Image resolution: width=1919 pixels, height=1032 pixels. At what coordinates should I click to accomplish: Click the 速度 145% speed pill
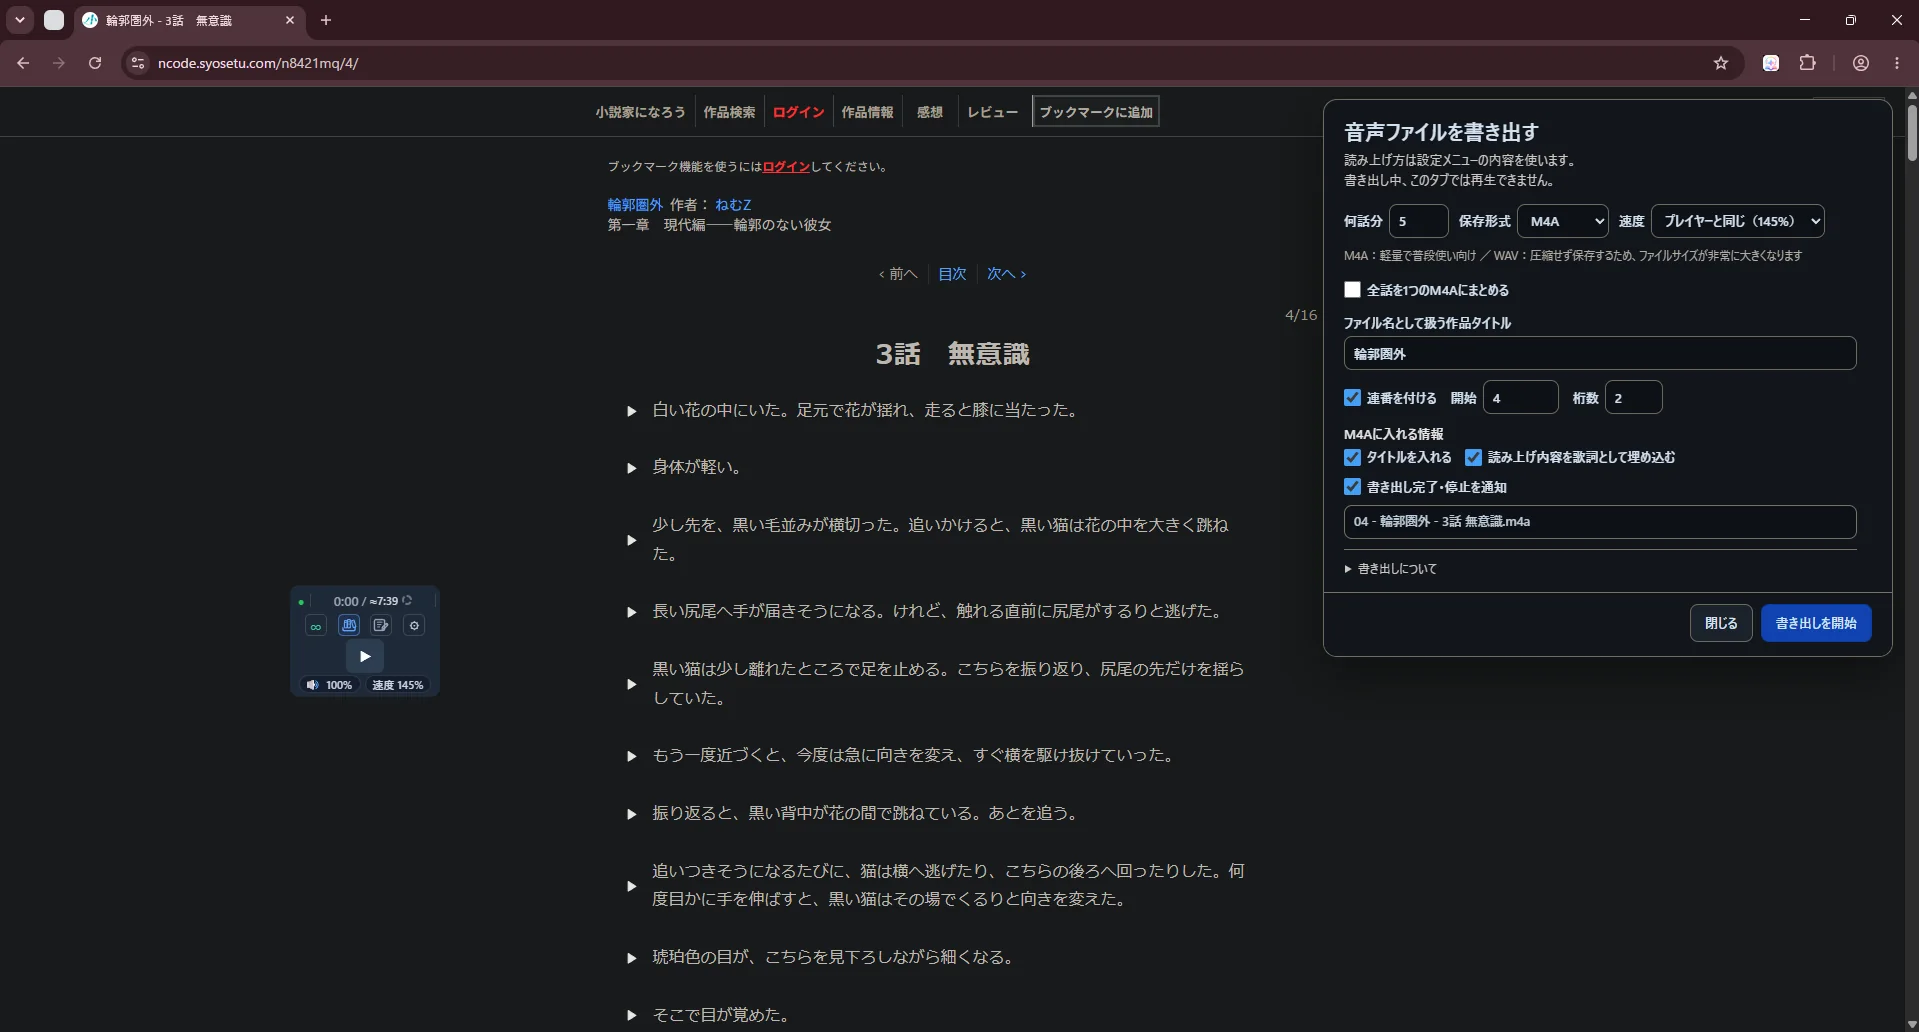click(x=398, y=685)
